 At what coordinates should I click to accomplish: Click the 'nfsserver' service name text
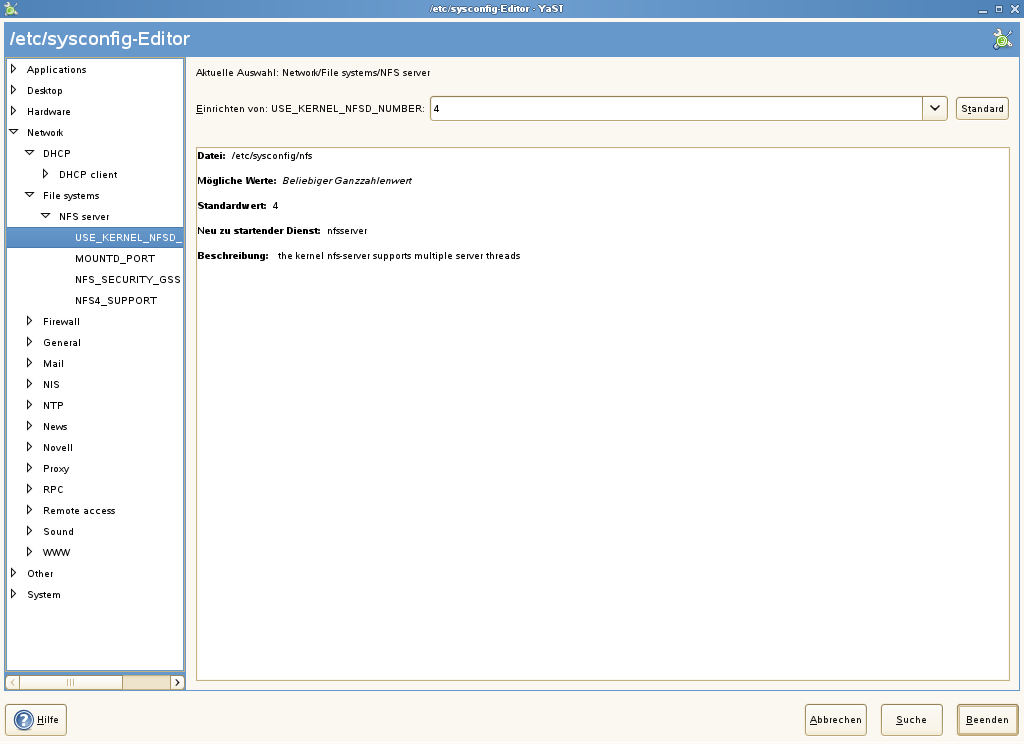tap(347, 231)
